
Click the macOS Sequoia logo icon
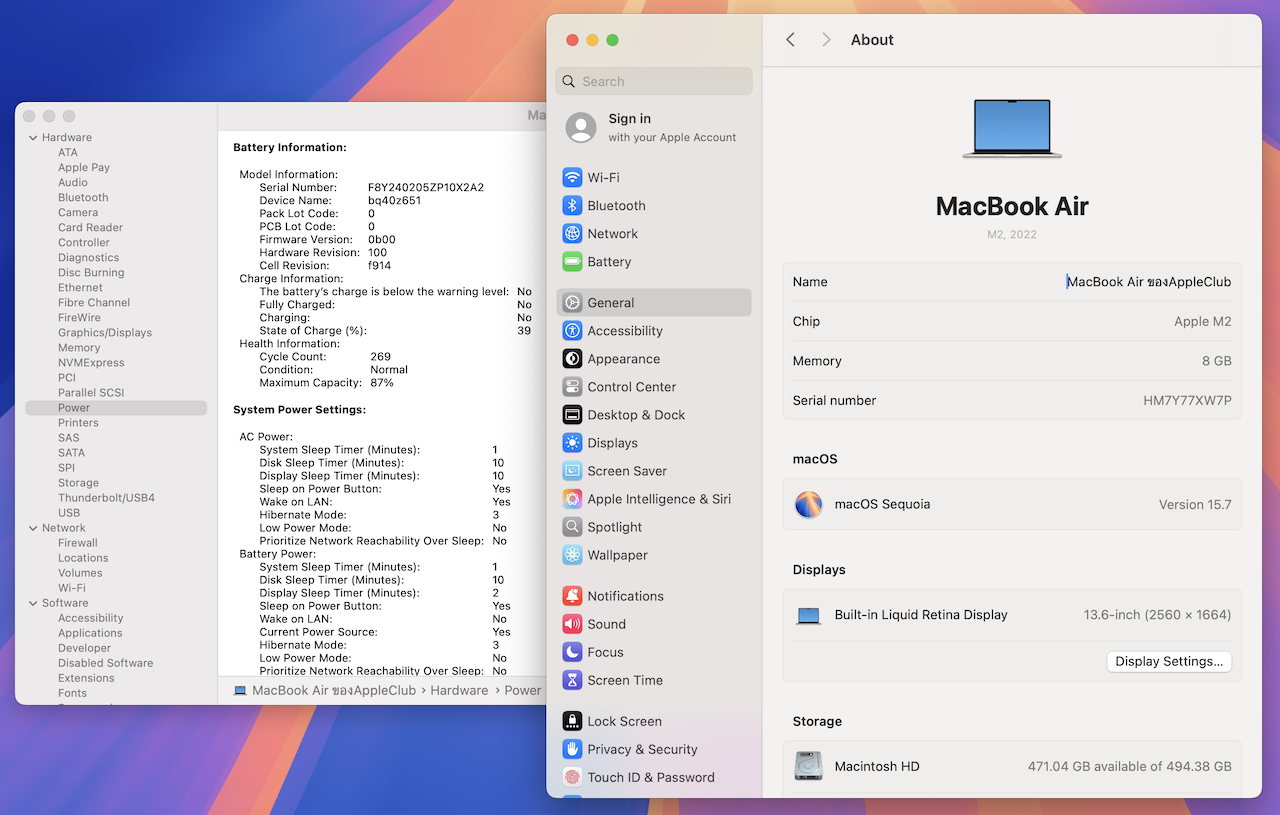(x=808, y=505)
